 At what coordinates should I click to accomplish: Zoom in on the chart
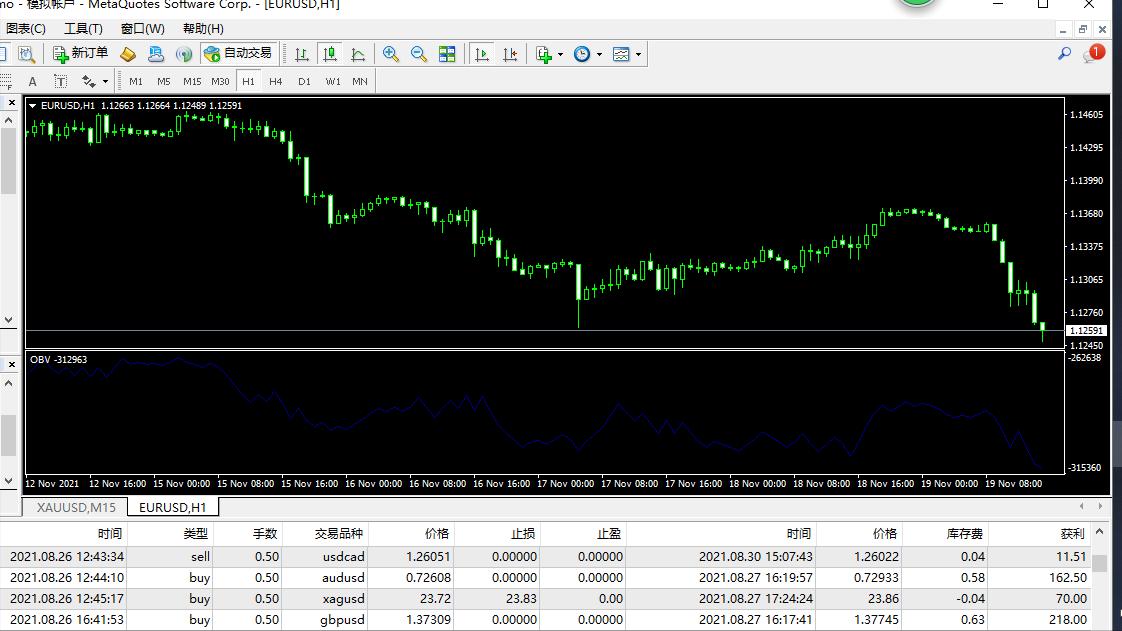tap(391, 54)
